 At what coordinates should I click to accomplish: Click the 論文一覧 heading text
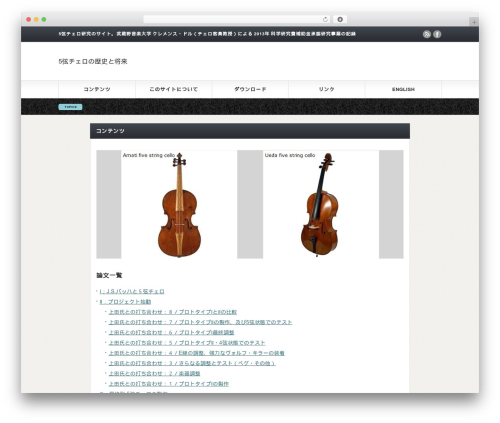(x=109, y=275)
